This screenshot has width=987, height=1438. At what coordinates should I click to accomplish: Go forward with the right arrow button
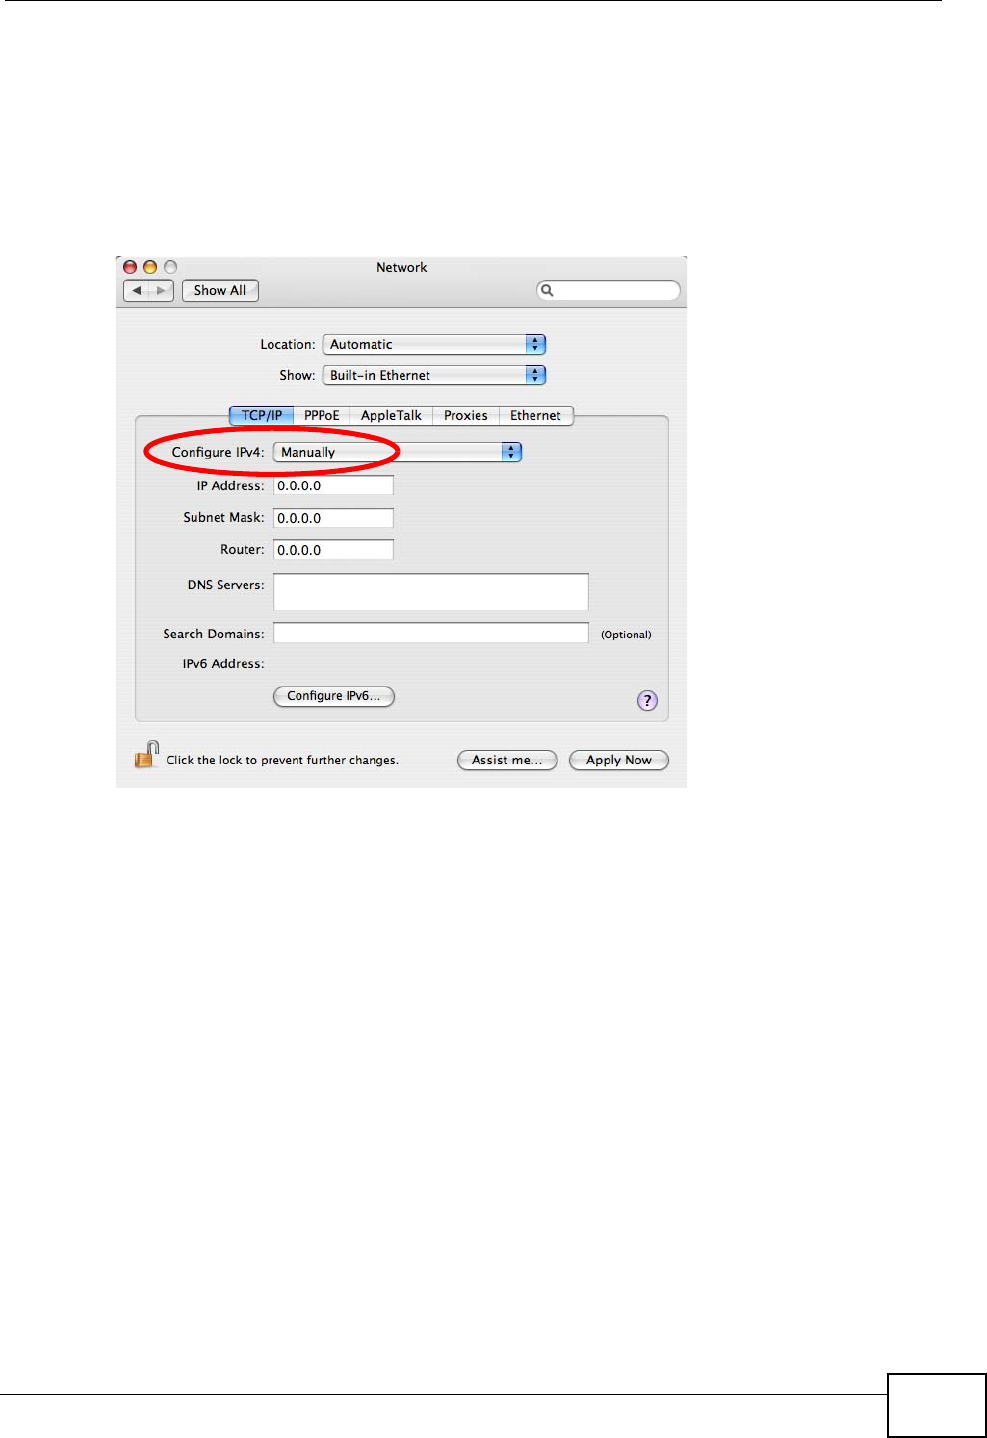161,291
